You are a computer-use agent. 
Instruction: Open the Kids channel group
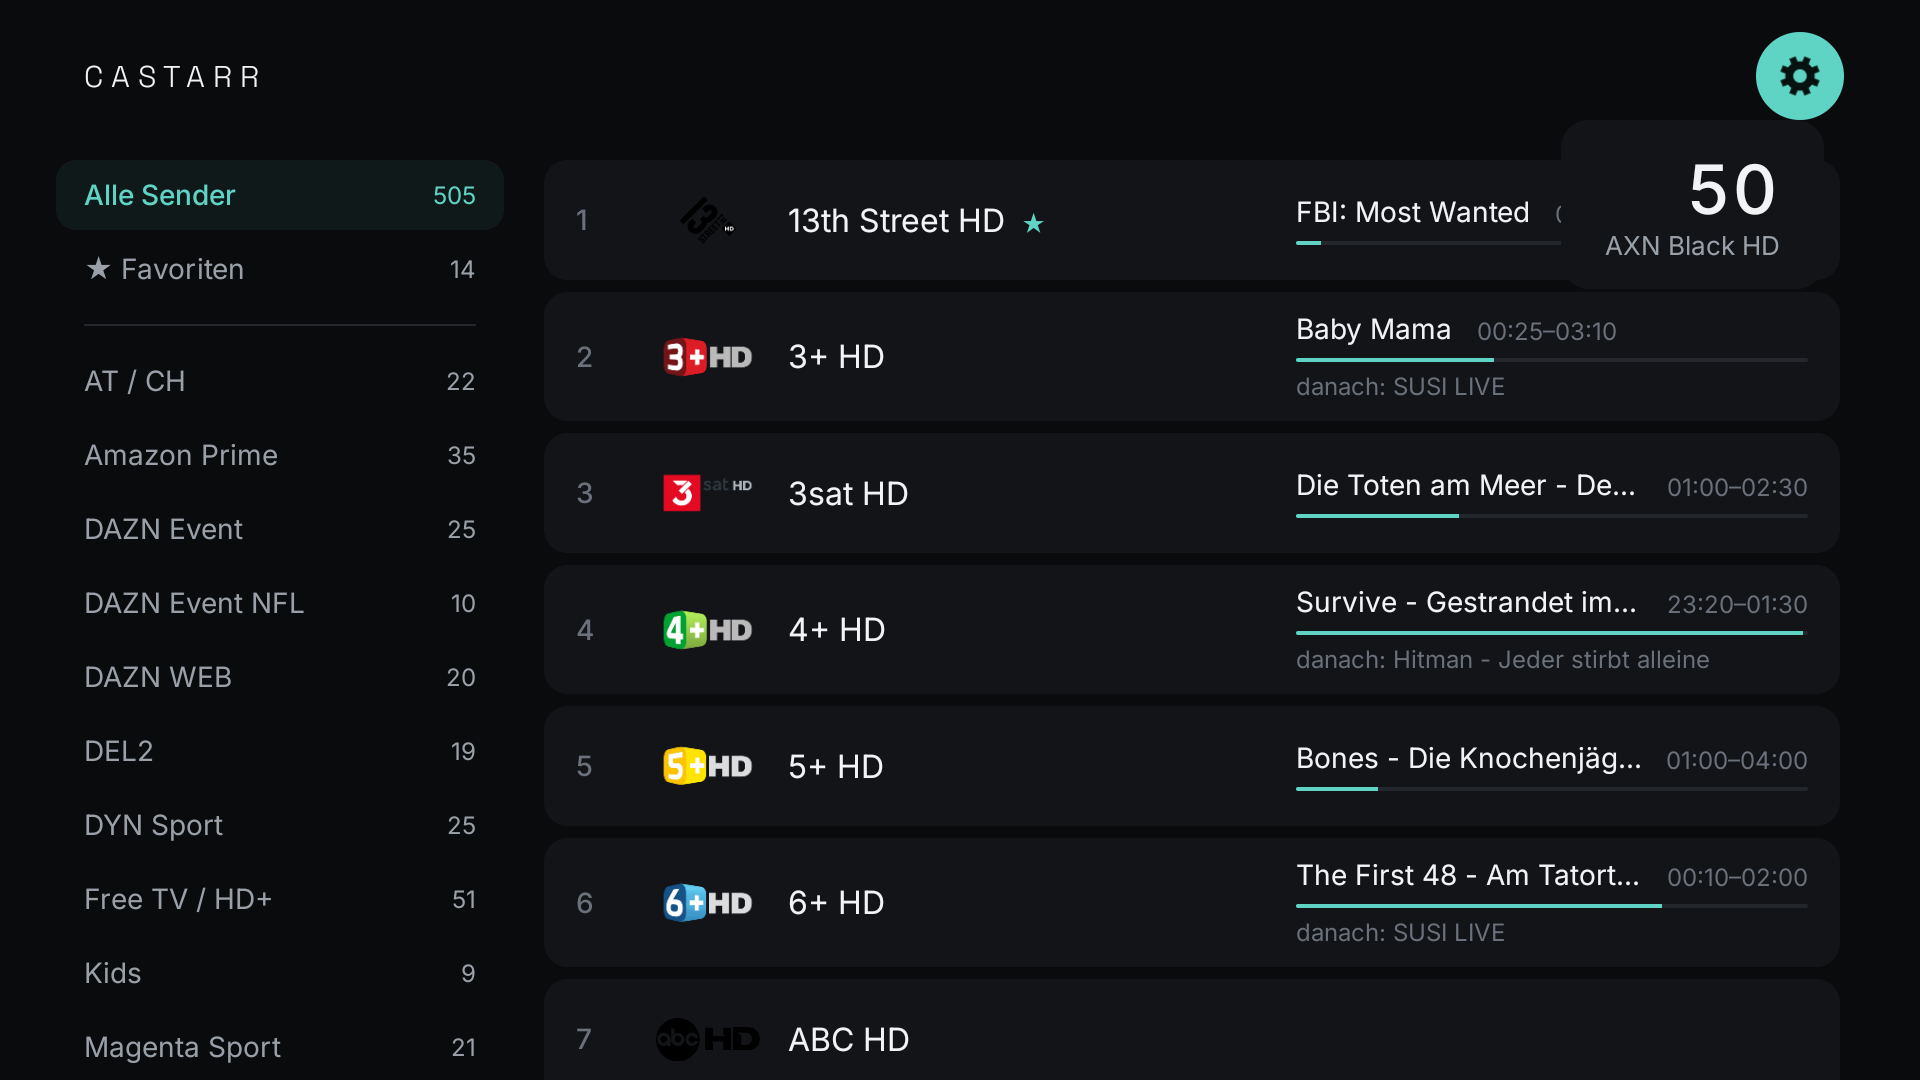click(x=280, y=973)
